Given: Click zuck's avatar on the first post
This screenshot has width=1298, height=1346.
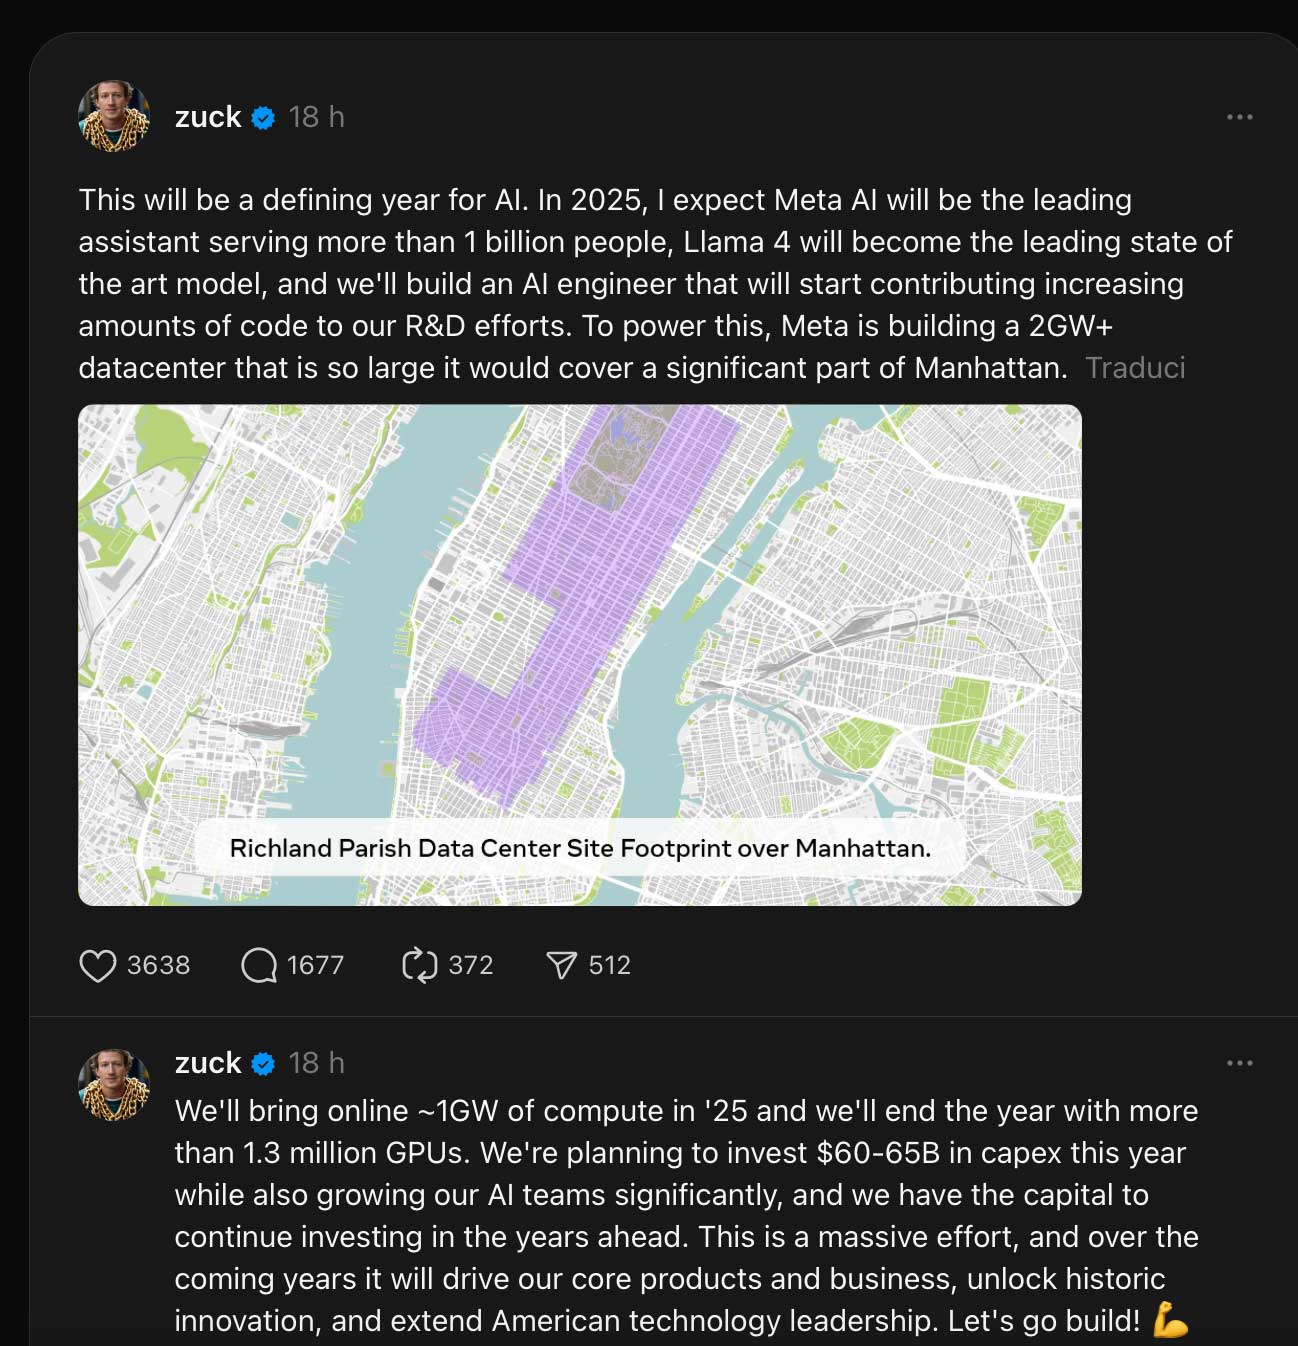Looking at the screenshot, I should [x=114, y=117].
